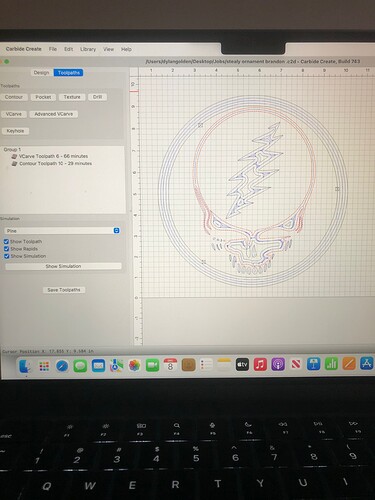Create a Contour toolpath
The height and width of the screenshot is (500, 375).
tap(14, 97)
